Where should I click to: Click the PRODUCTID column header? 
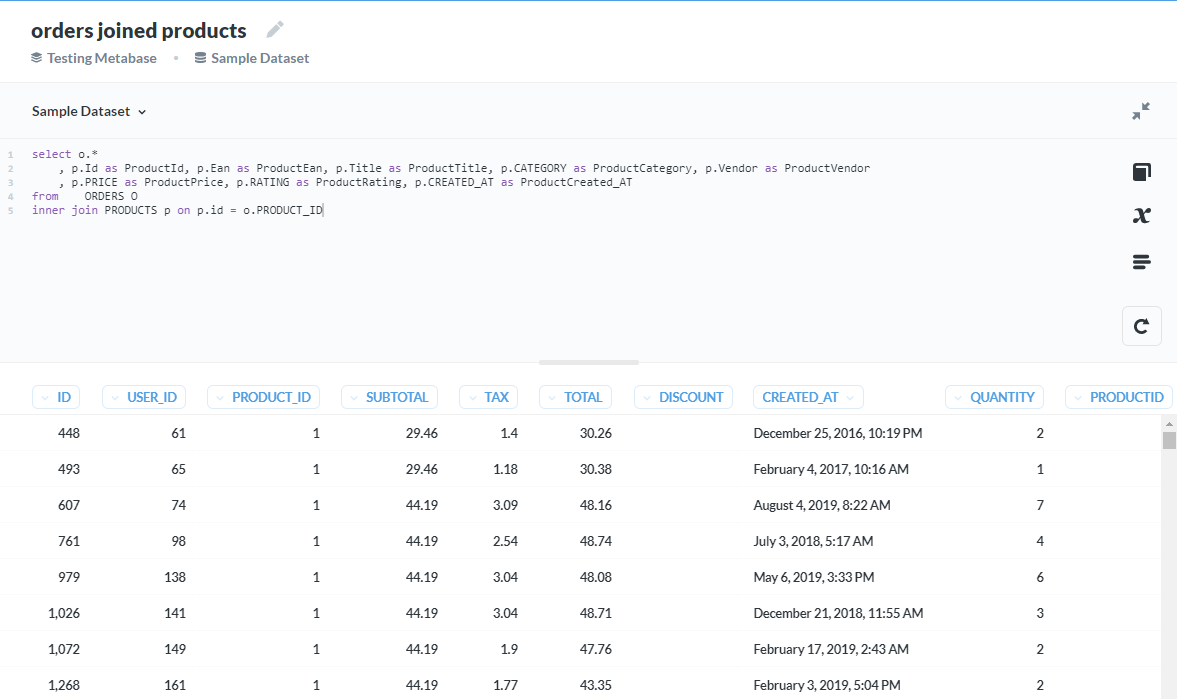point(1119,397)
